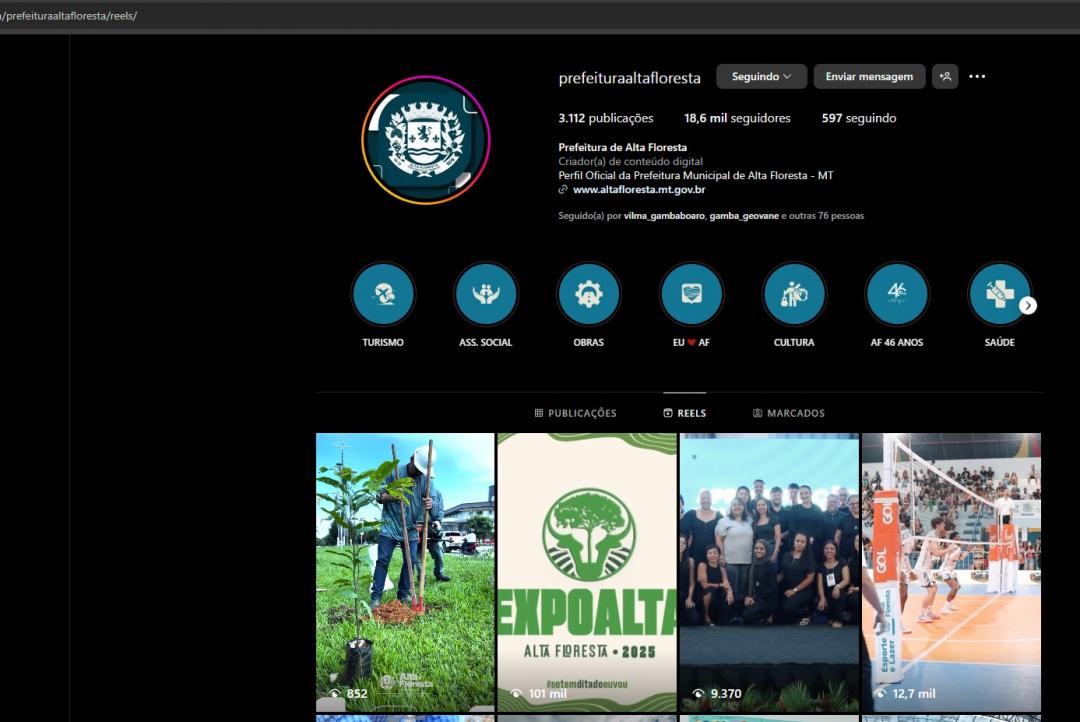The height and width of the screenshot is (722, 1080).
Task: Open the Ass. Social highlight
Action: coord(486,293)
